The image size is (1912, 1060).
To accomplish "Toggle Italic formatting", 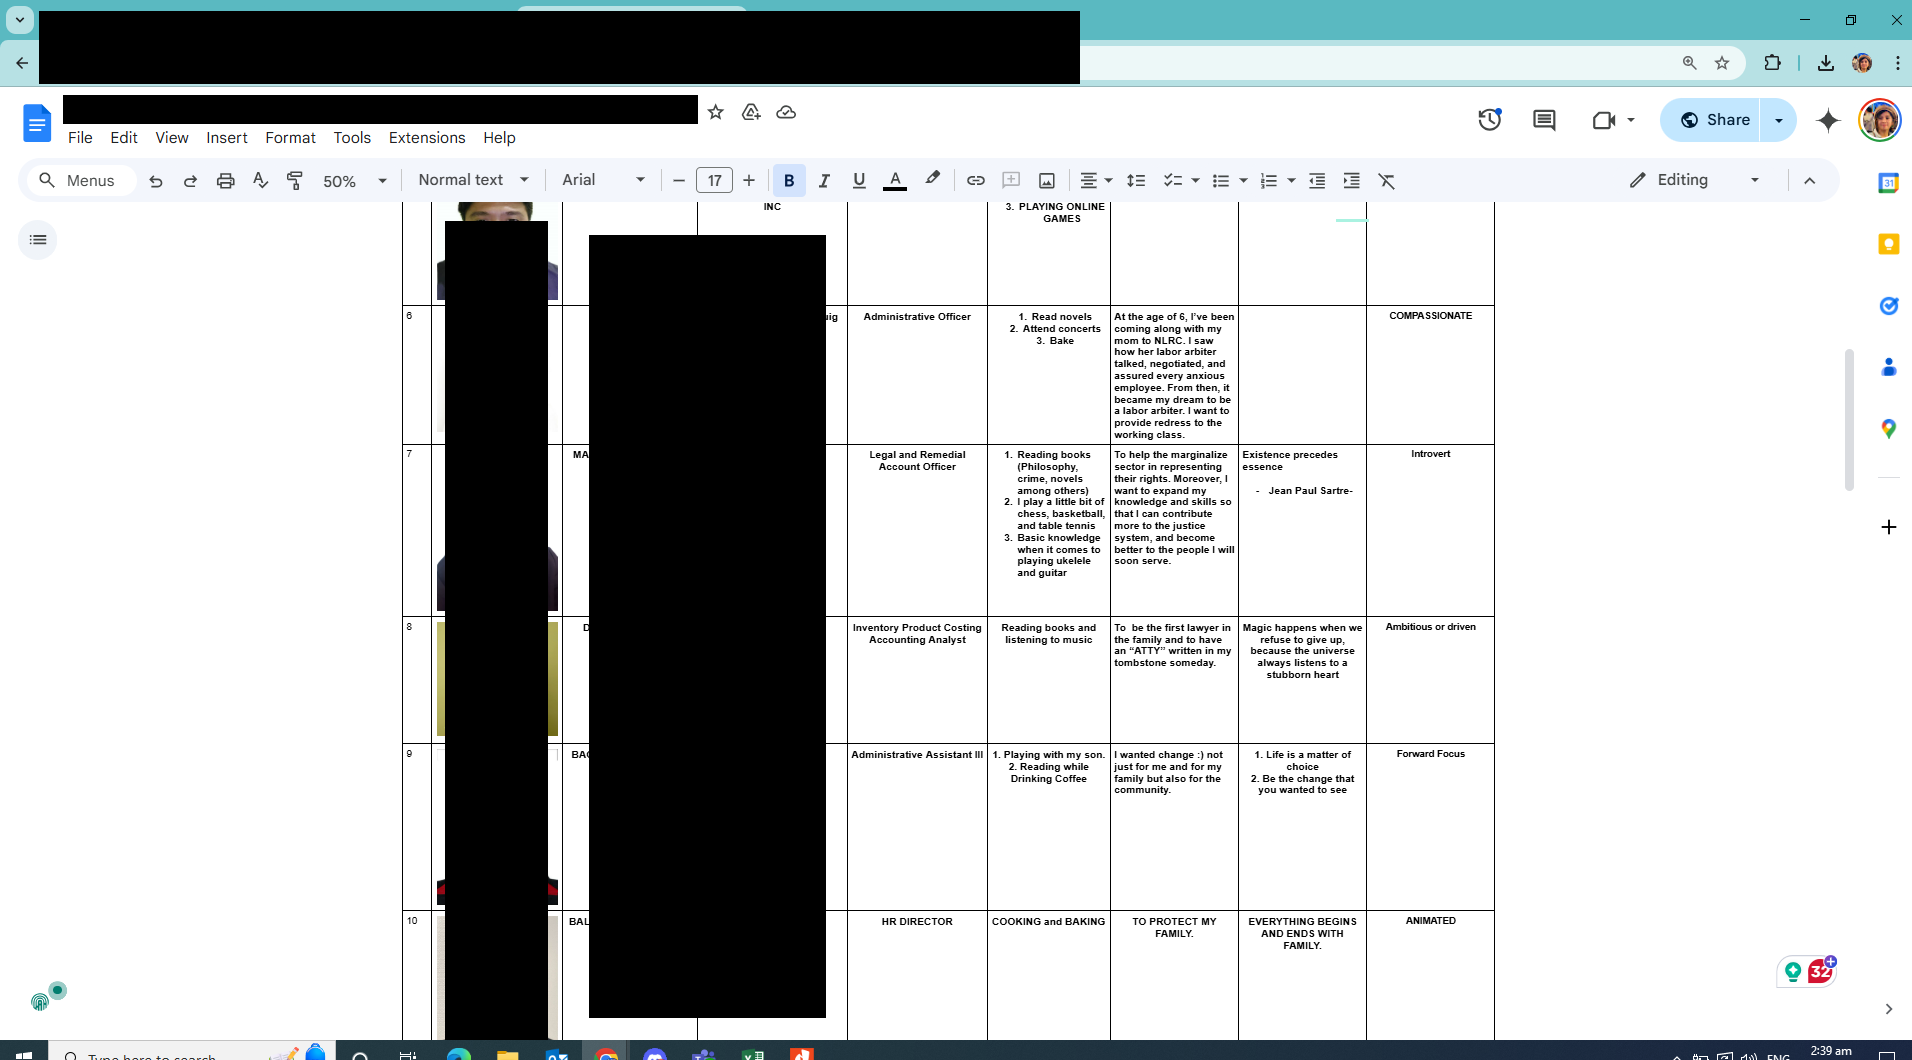I will 824,181.
